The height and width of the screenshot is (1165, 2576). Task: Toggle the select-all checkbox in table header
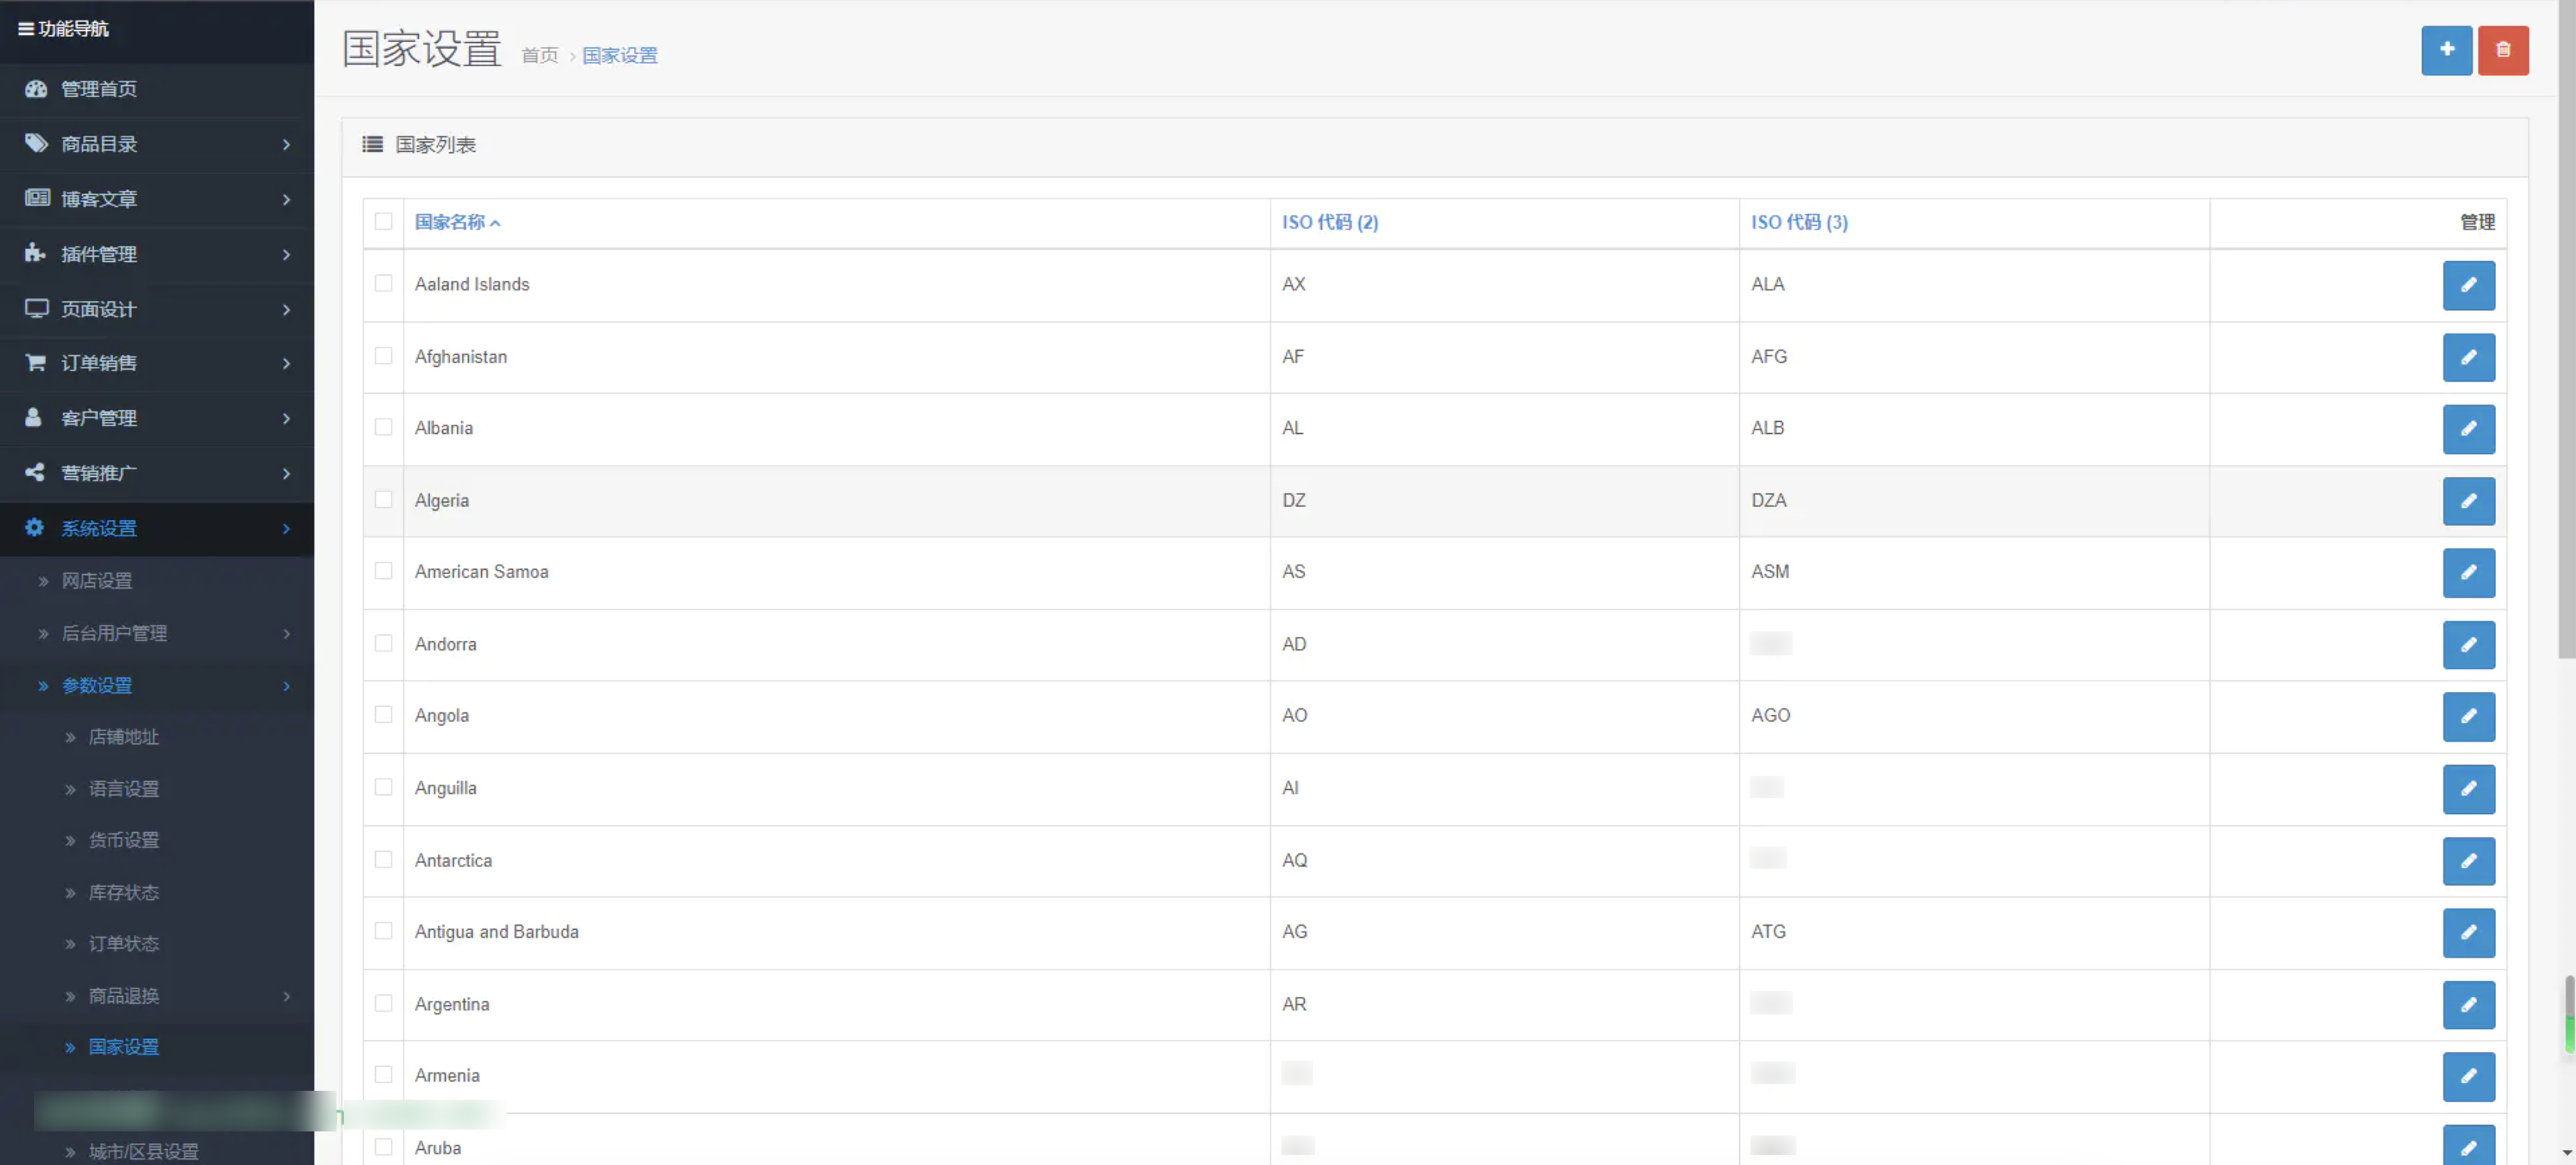pos(383,221)
